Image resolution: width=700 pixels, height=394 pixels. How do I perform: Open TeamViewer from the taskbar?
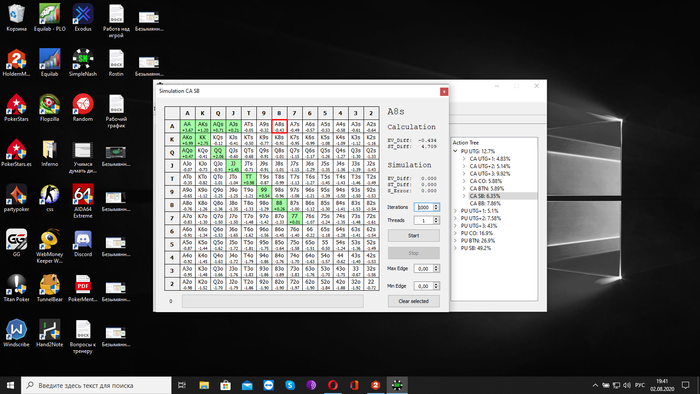pyautogui.click(x=268, y=385)
